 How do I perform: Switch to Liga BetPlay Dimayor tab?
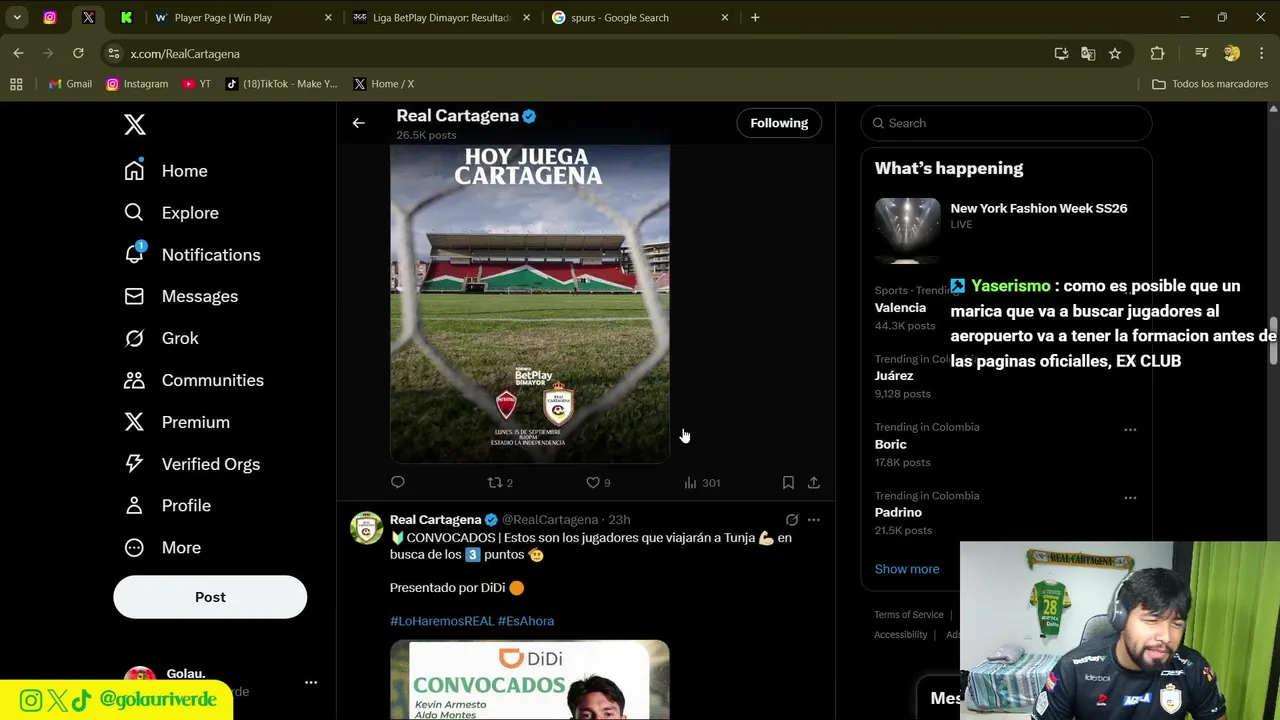coord(443,18)
